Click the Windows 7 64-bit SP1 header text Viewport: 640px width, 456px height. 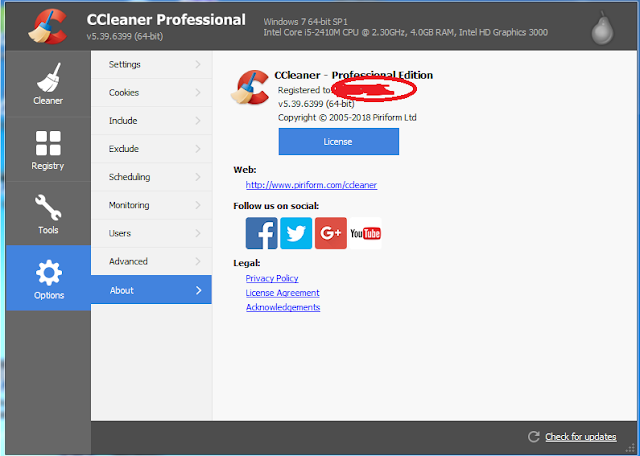coord(305,22)
